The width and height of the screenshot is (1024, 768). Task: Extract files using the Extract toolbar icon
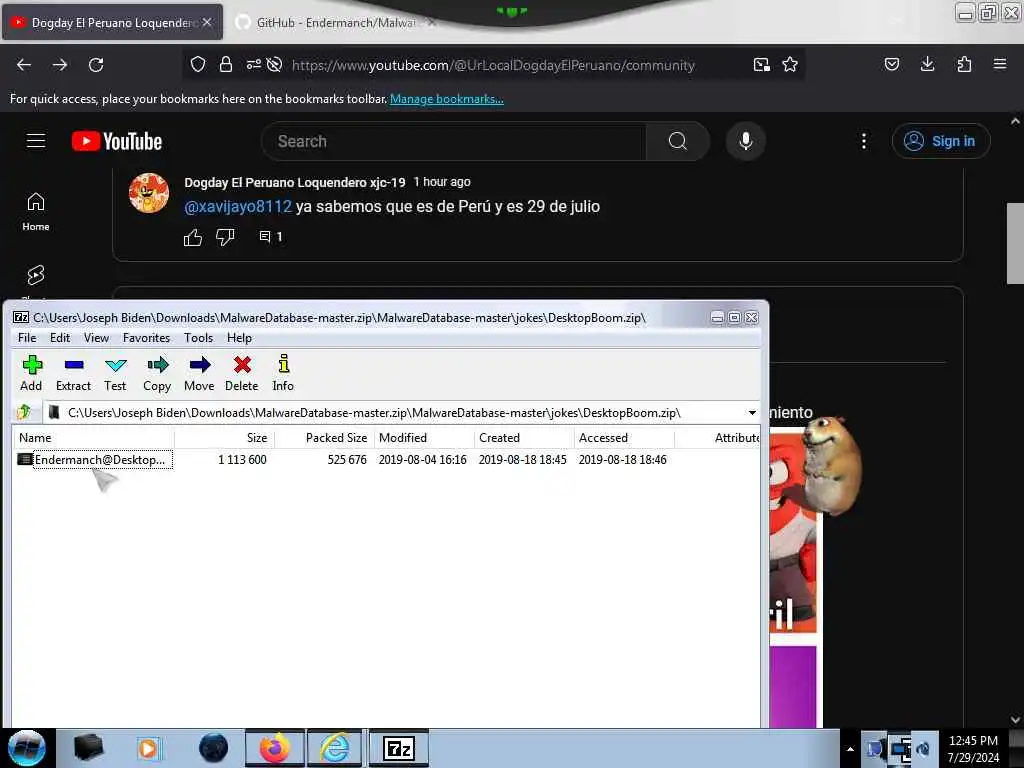[x=73, y=374]
